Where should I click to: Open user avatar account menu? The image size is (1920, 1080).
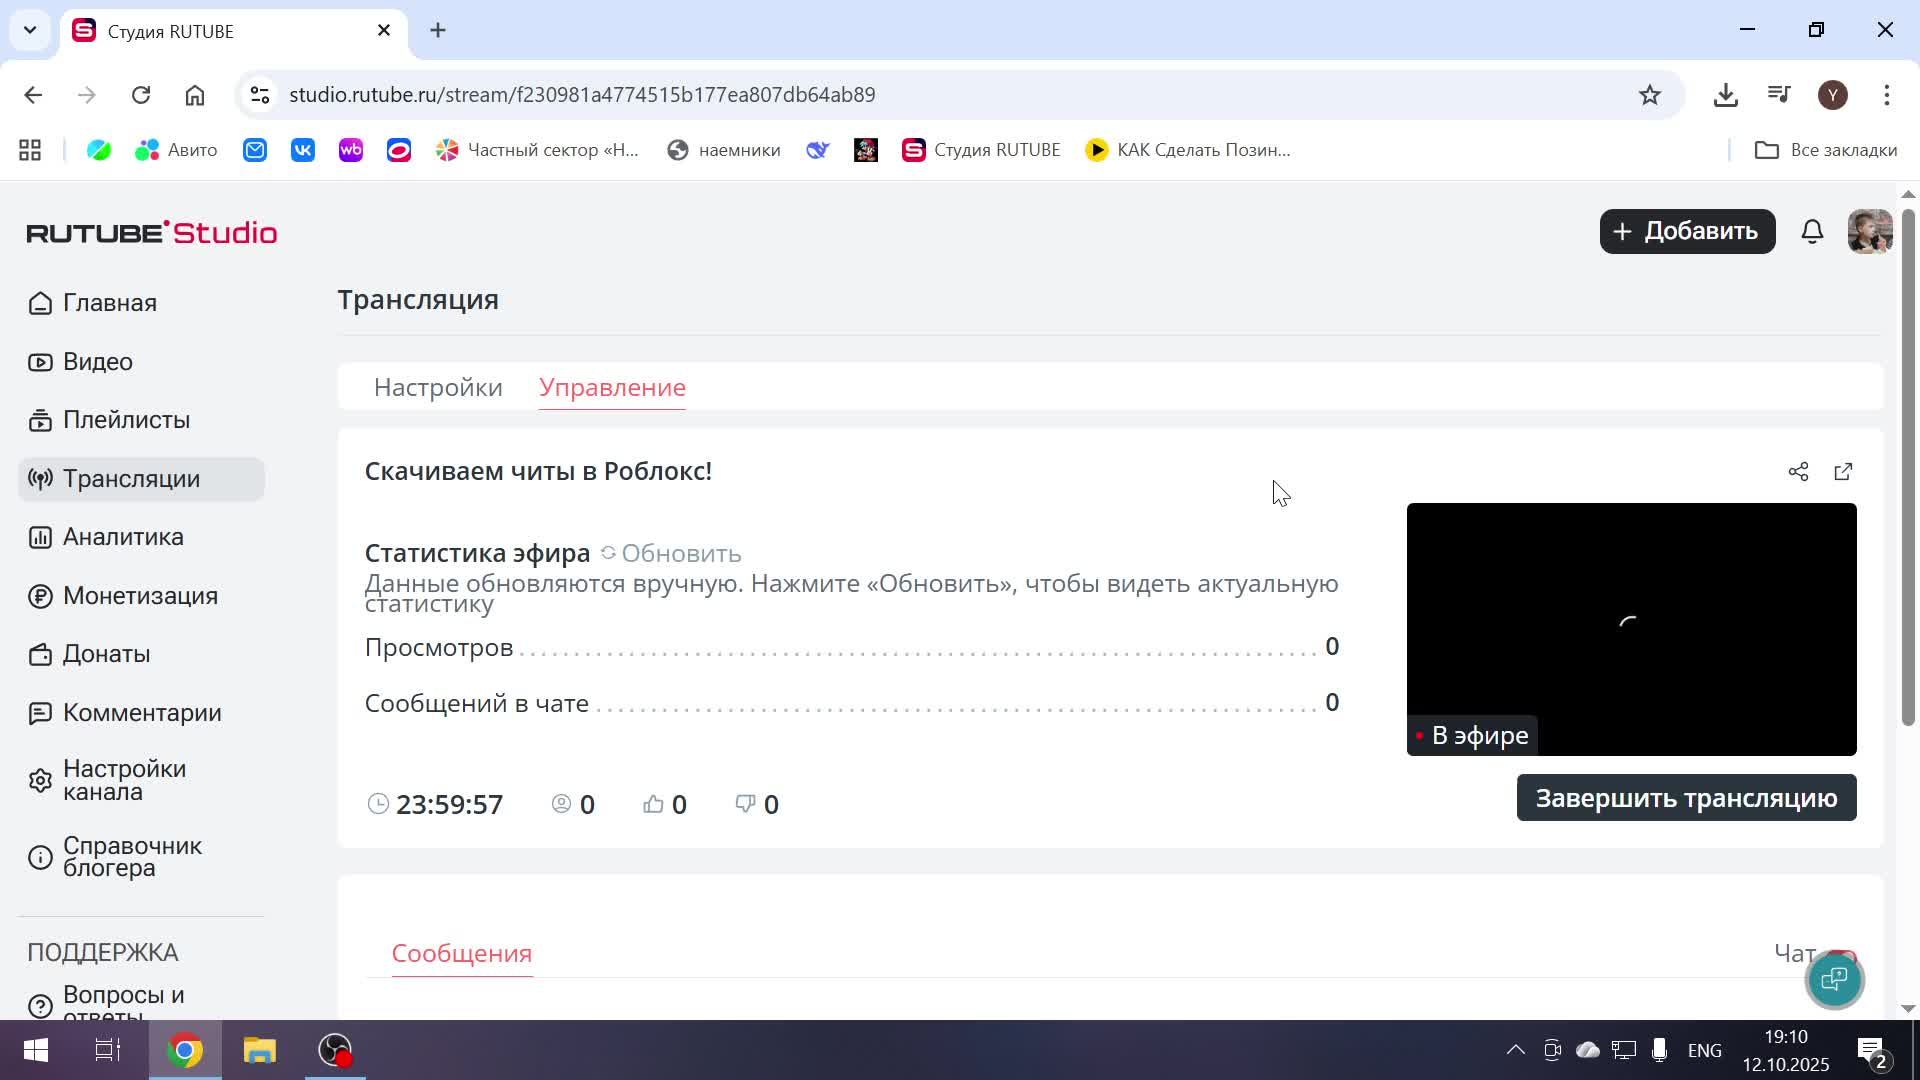[1869, 232]
